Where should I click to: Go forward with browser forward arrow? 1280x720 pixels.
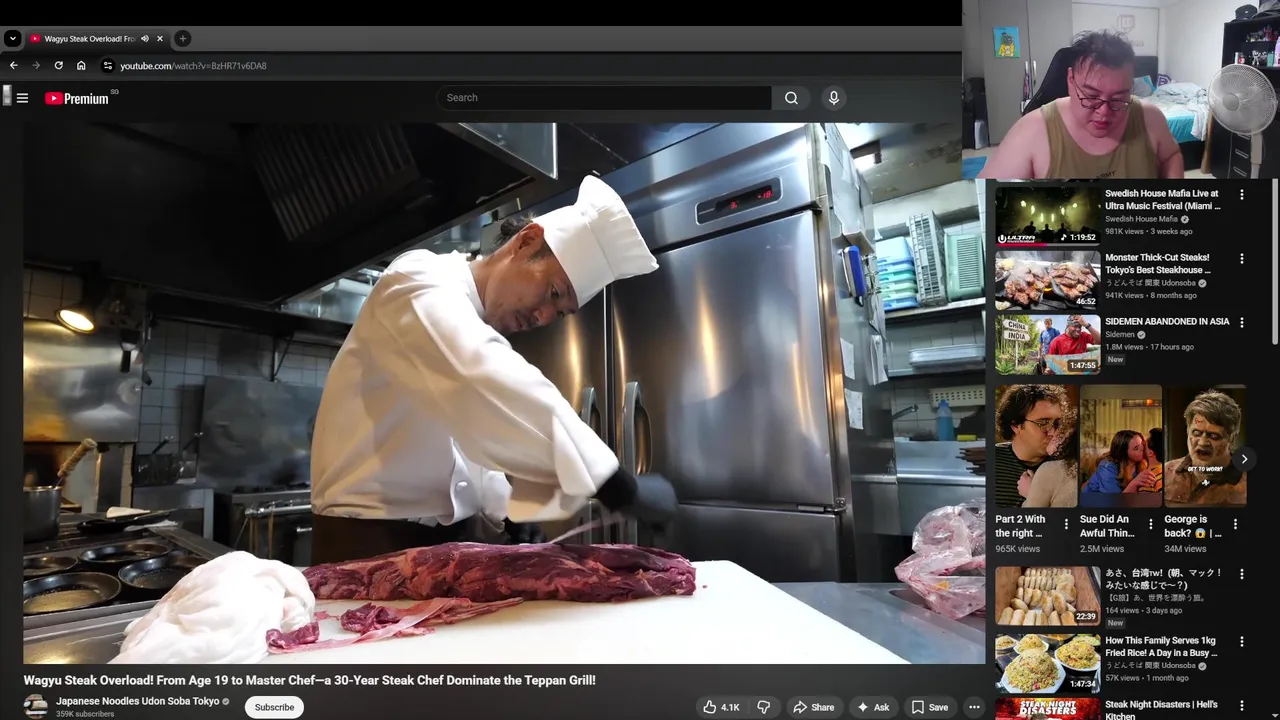36,65
